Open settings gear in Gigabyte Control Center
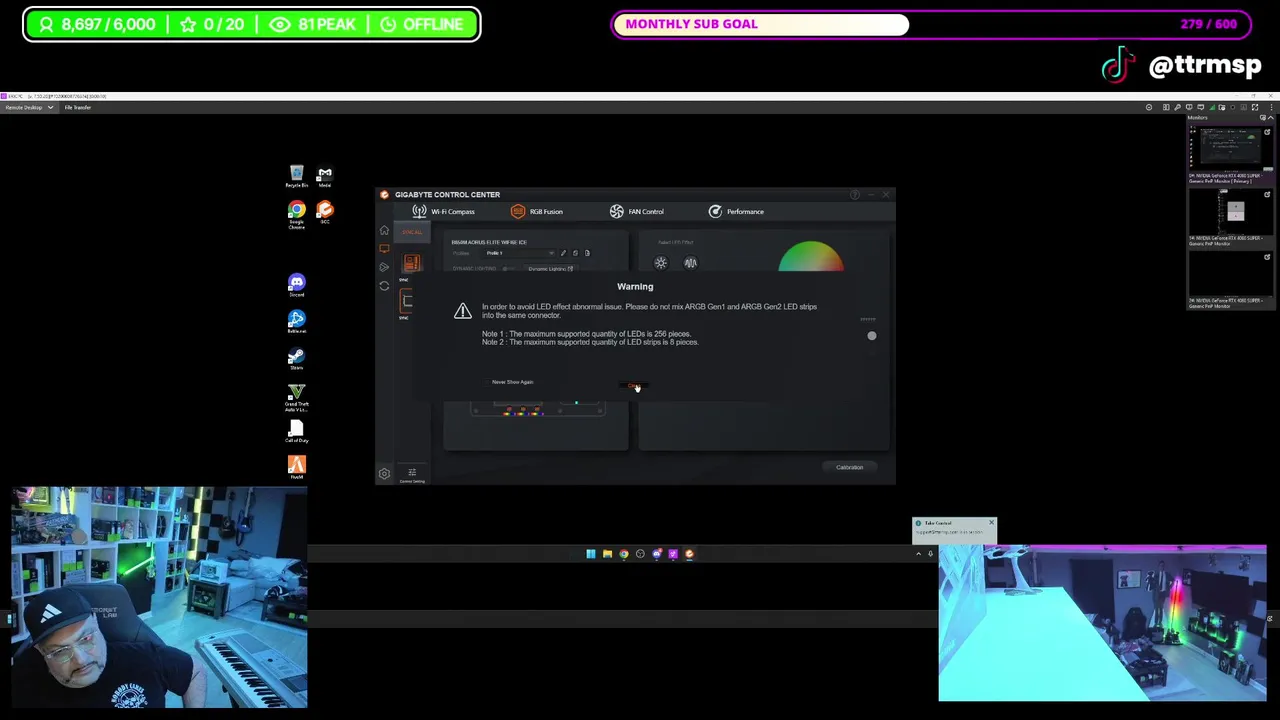Viewport: 1280px width, 720px height. point(384,474)
